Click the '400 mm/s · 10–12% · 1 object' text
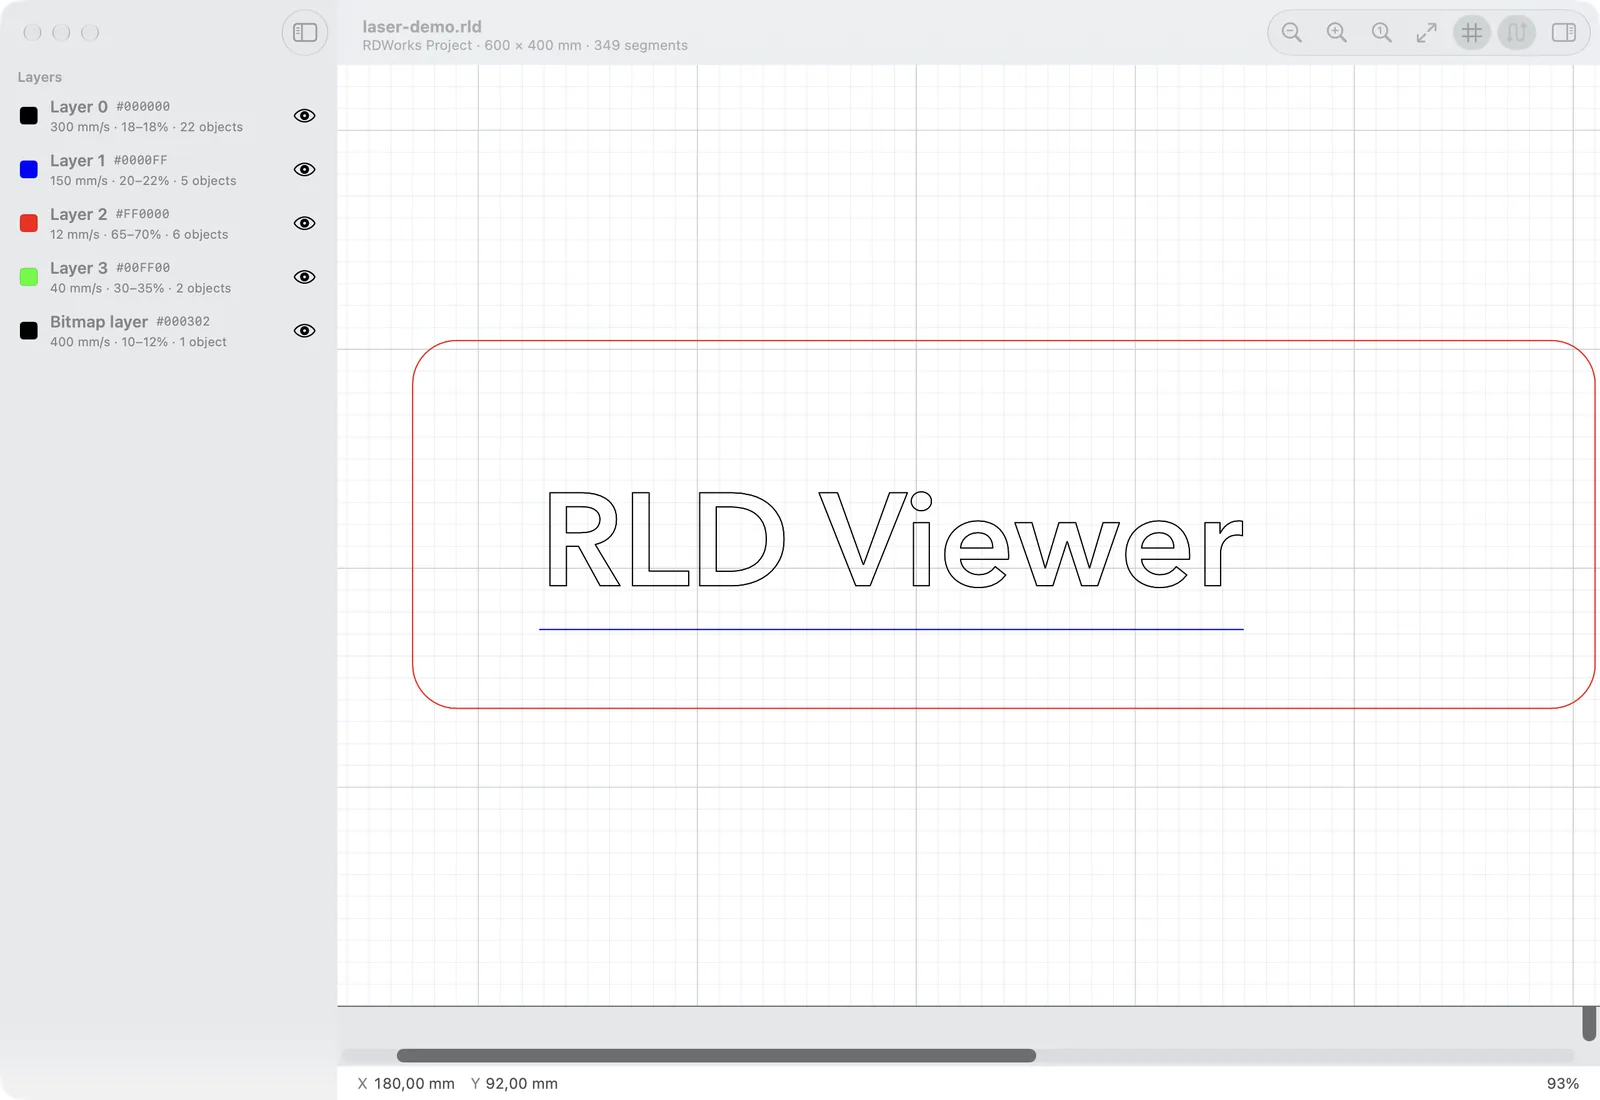The height and width of the screenshot is (1100, 1600). 139,342
